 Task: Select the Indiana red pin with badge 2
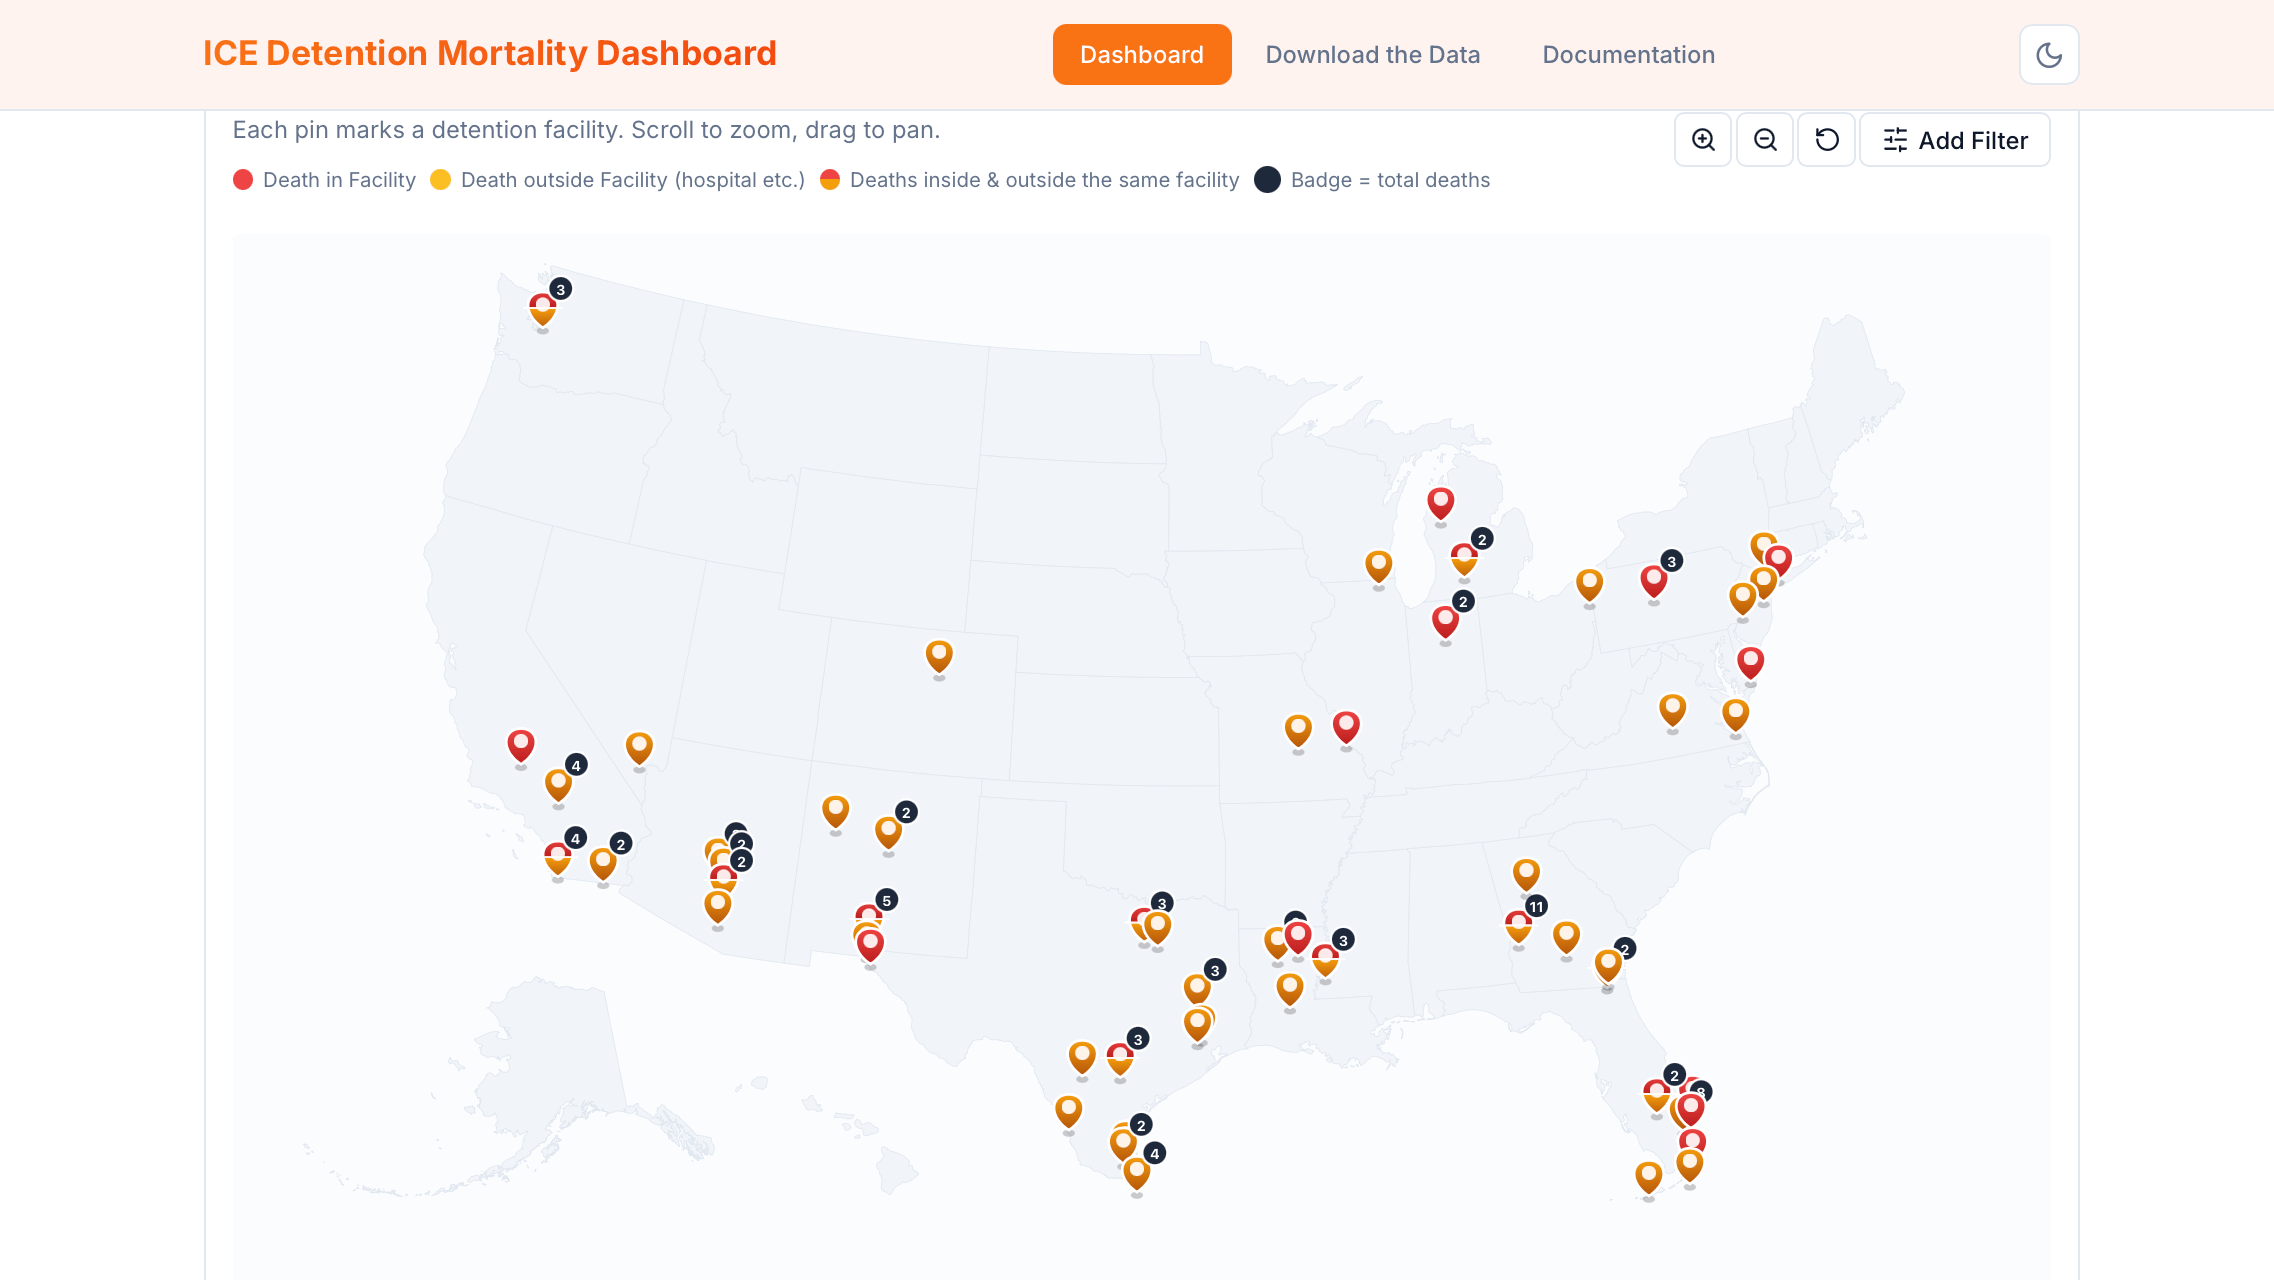pos(1445,622)
